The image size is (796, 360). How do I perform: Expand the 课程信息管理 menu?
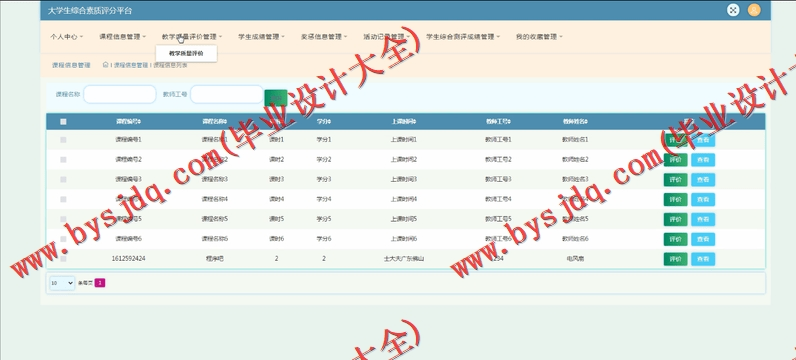[x=122, y=37]
